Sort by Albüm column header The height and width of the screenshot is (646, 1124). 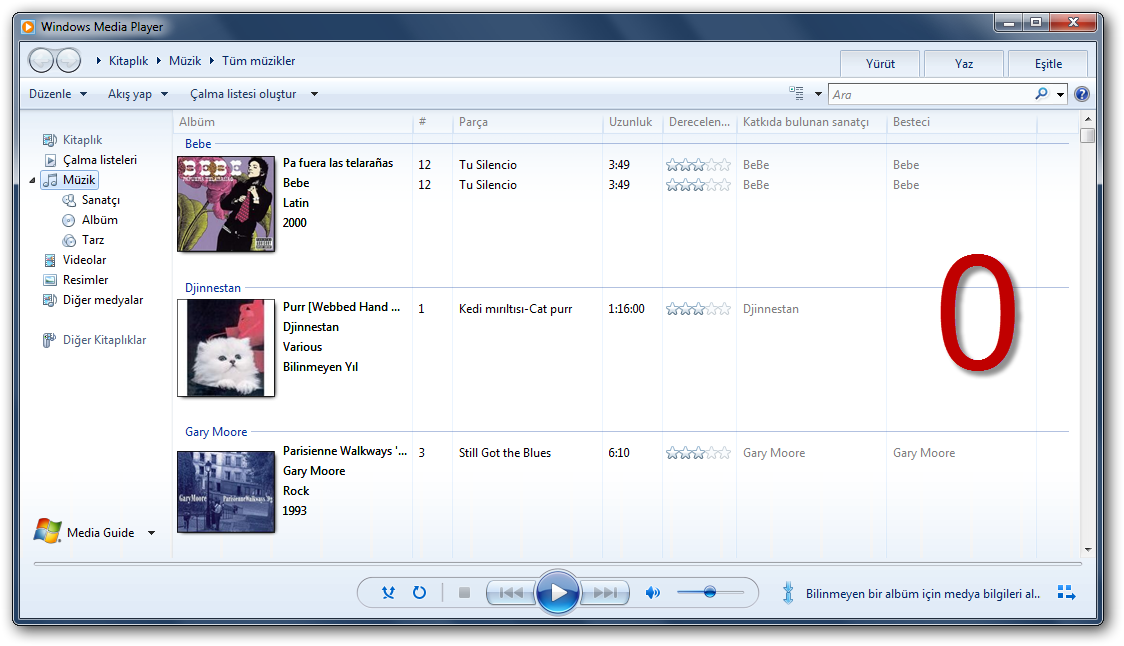pos(293,122)
